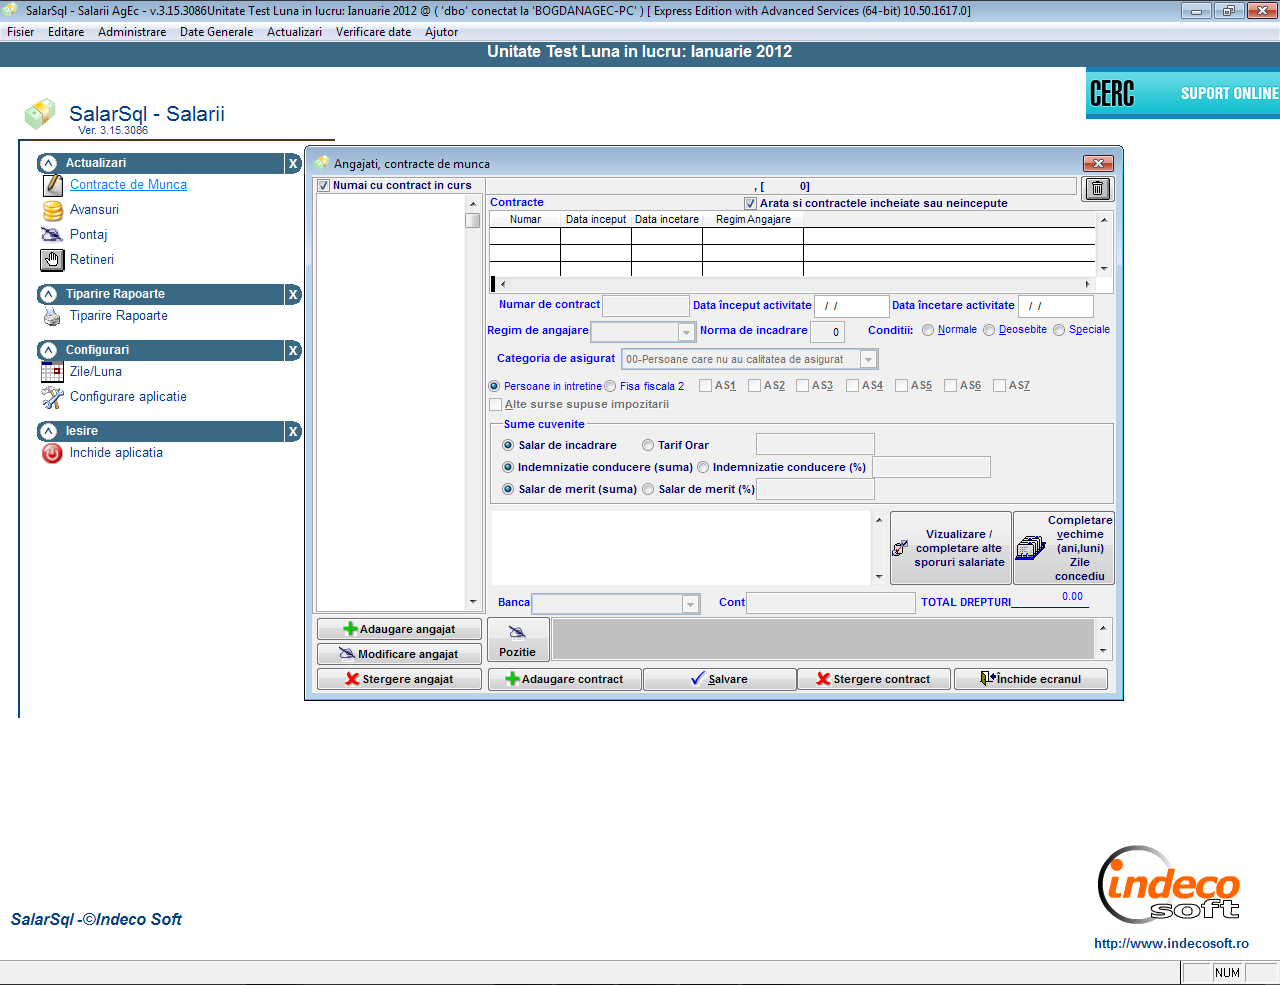Click the trash can delete icon

pos(1097,189)
